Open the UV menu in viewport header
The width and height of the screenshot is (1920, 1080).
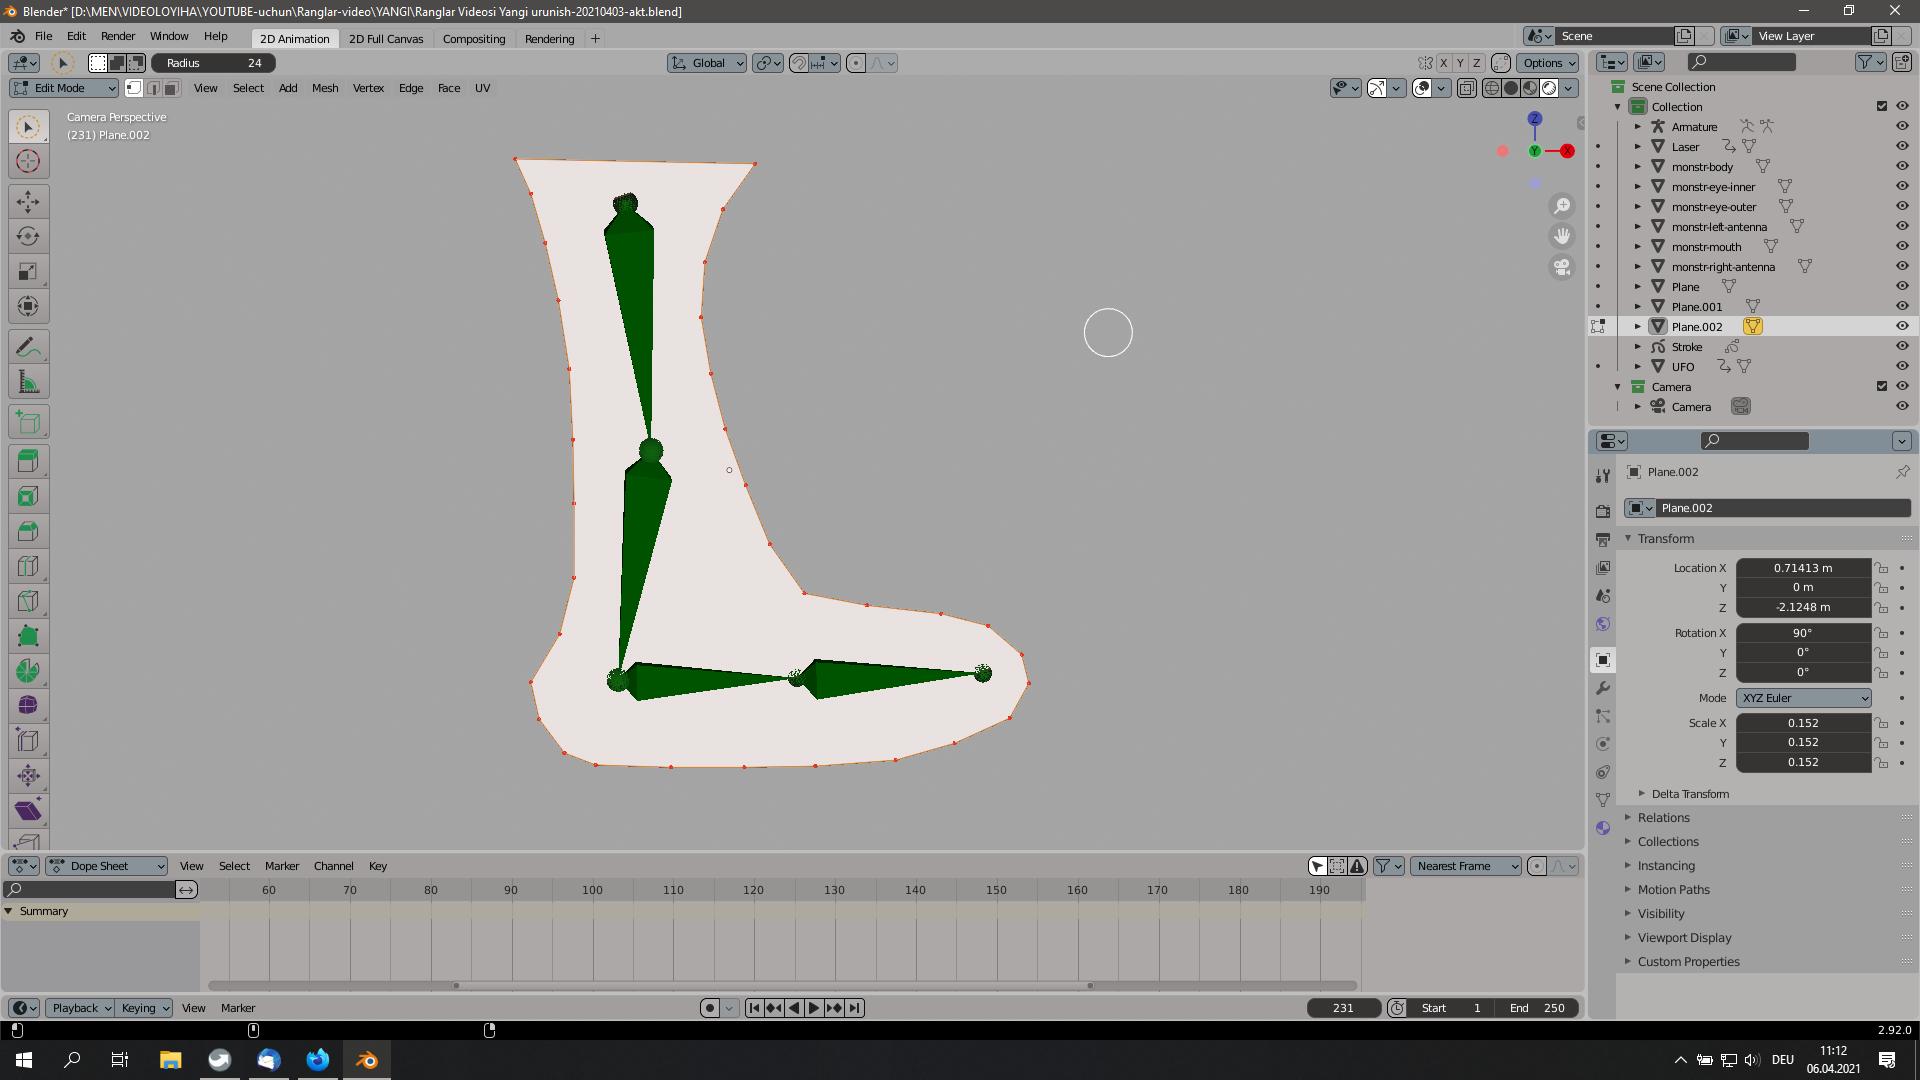(x=482, y=88)
